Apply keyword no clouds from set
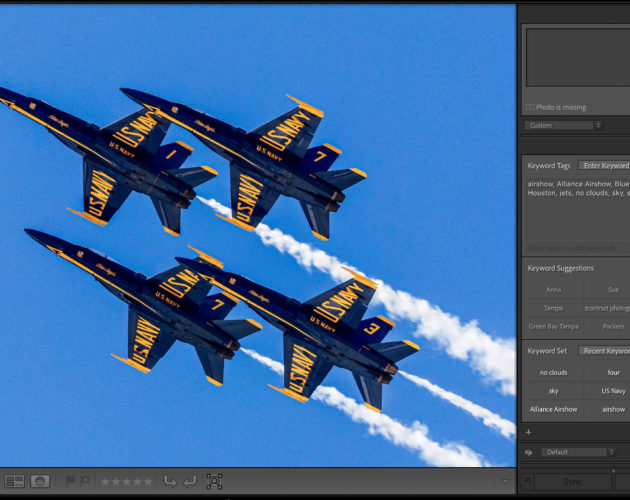The width and height of the screenshot is (630, 500). tap(553, 373)
